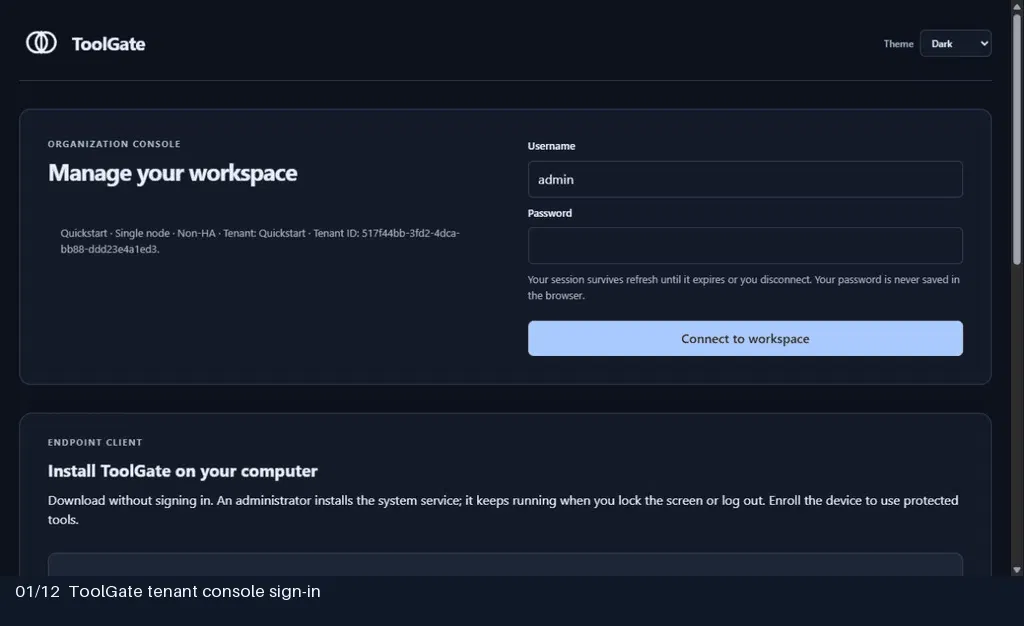Image resolution: width=1024 pixels, height=626 pixels.
Task: Click the ToolGate interlocking rings logo
Action: coord(41,43)
